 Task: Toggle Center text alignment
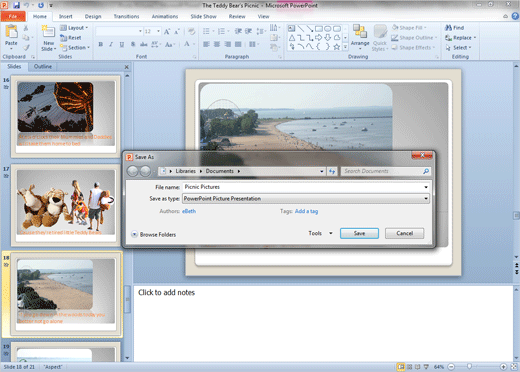tap(217, 44)
